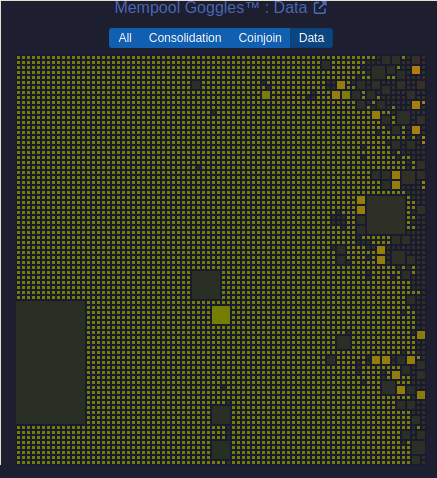
Task: Pick the upper yellow square left of large right block
Action: (x=361, y=200)
